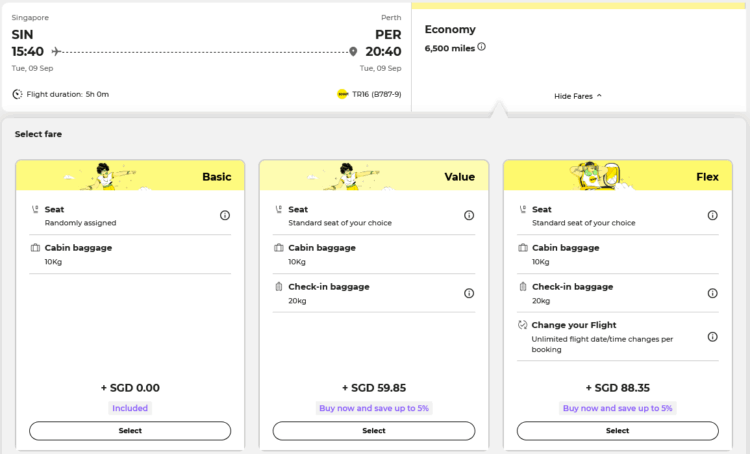750x454 pixels.
Task: Show check-in baggage info in Value fare
Action: click(x=469, y=293)
